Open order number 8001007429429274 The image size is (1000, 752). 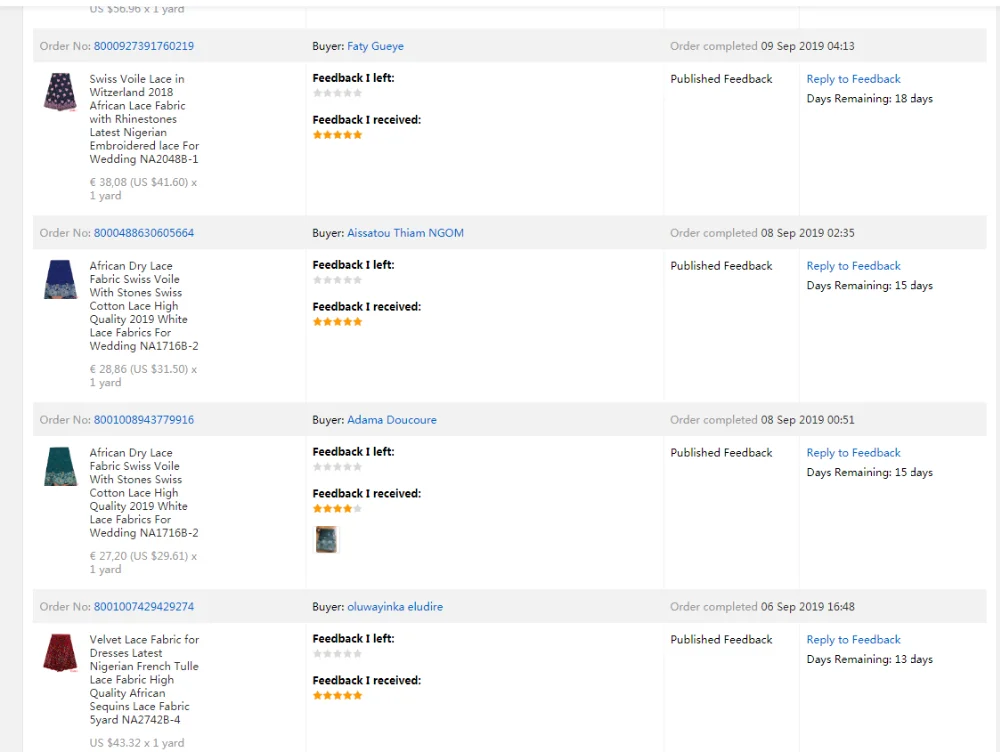click(143, 607)
